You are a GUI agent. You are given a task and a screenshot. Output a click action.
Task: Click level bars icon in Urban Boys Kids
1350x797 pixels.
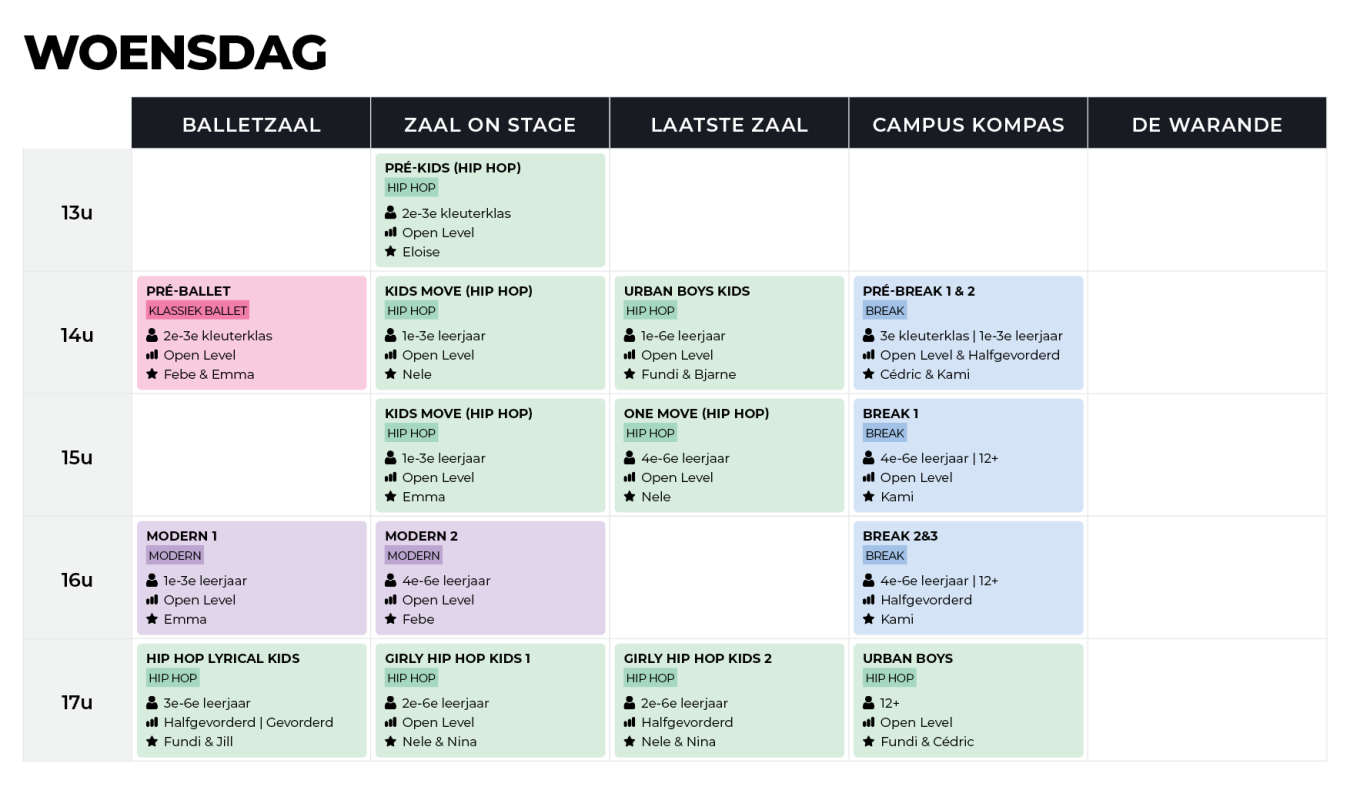[x=630, y=355]
